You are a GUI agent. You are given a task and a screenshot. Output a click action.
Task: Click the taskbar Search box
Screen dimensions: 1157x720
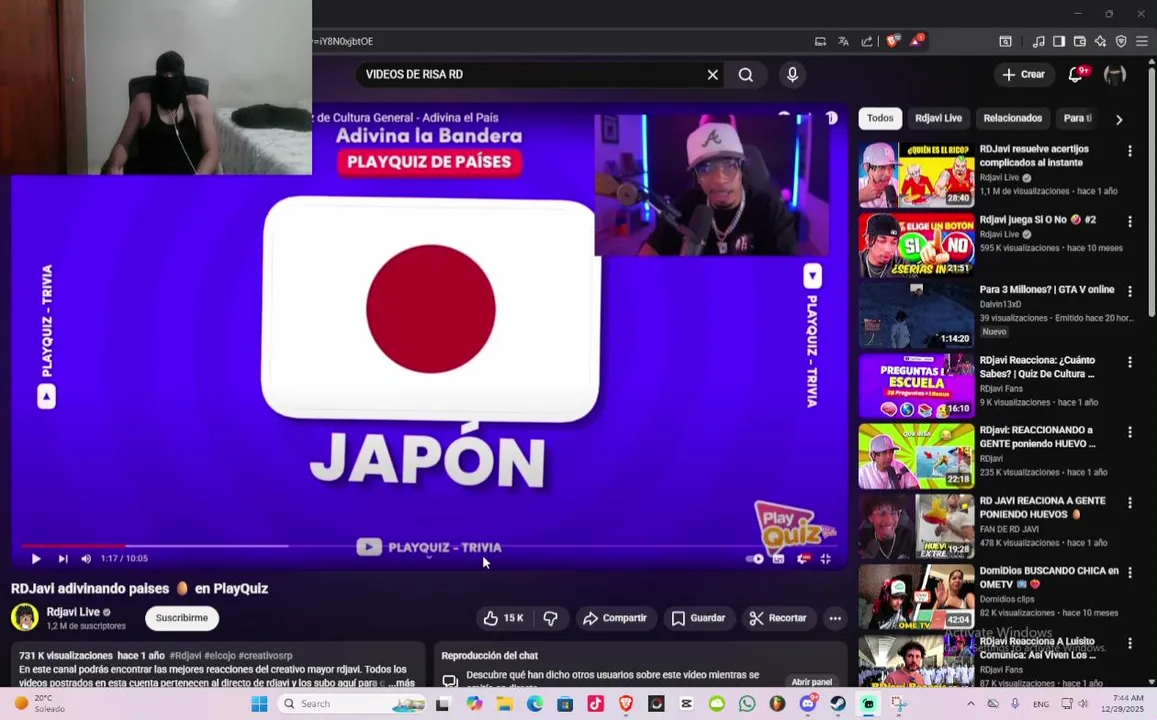[x=352, y=704]
